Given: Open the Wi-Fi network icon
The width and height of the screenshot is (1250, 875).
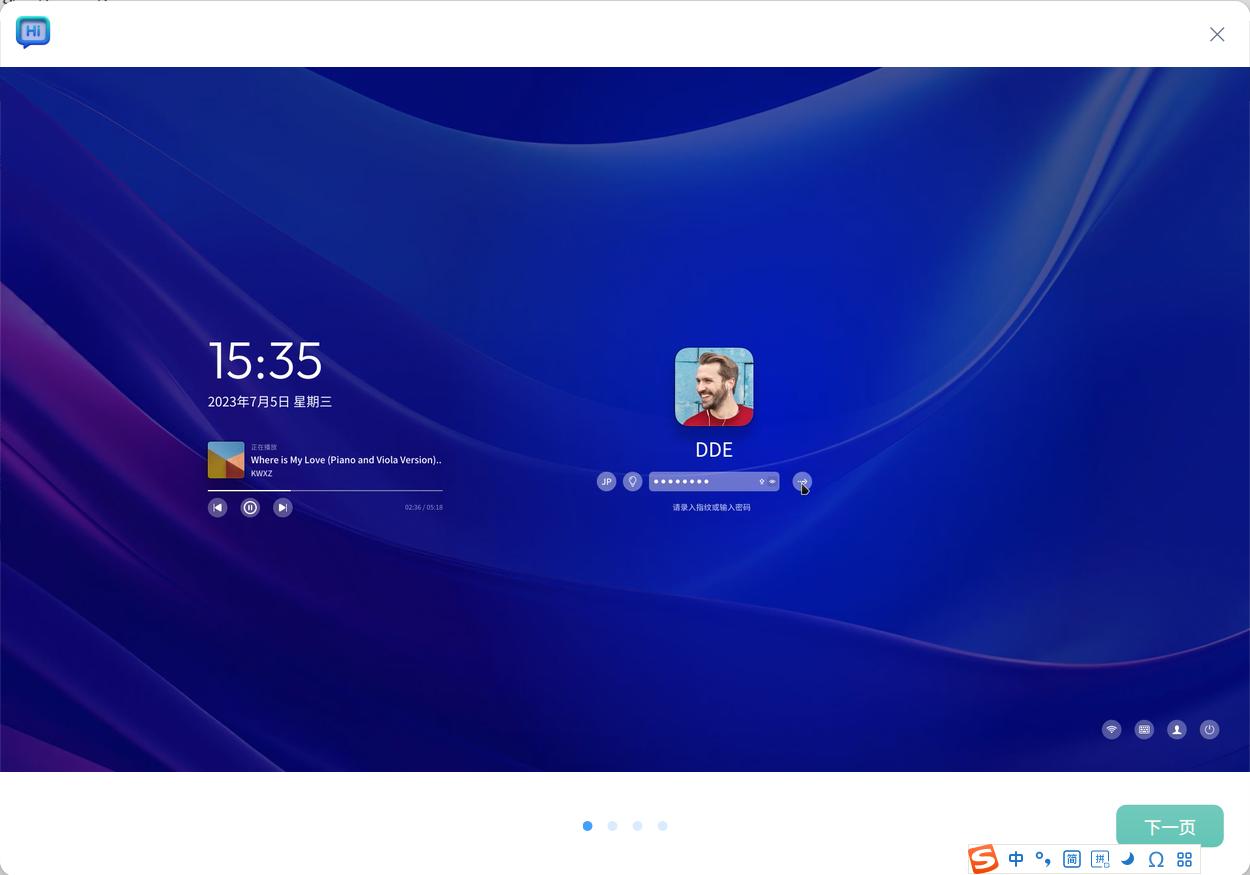Looking at the screenshot, I should point(1111,730).
